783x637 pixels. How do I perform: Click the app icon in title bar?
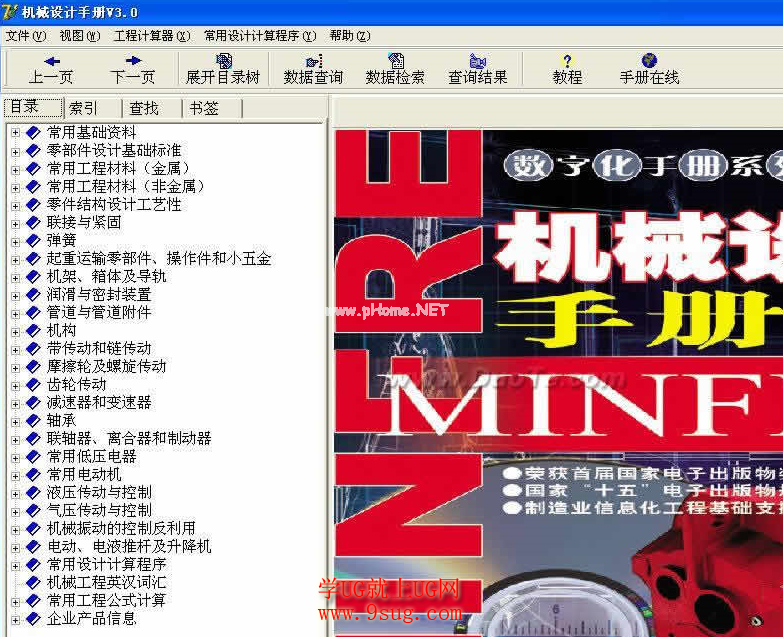coord(9,12)
